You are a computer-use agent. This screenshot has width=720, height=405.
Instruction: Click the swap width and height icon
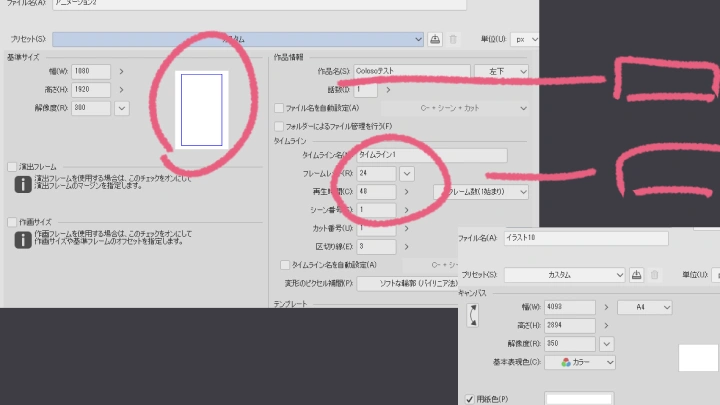(x=474, y=316)
